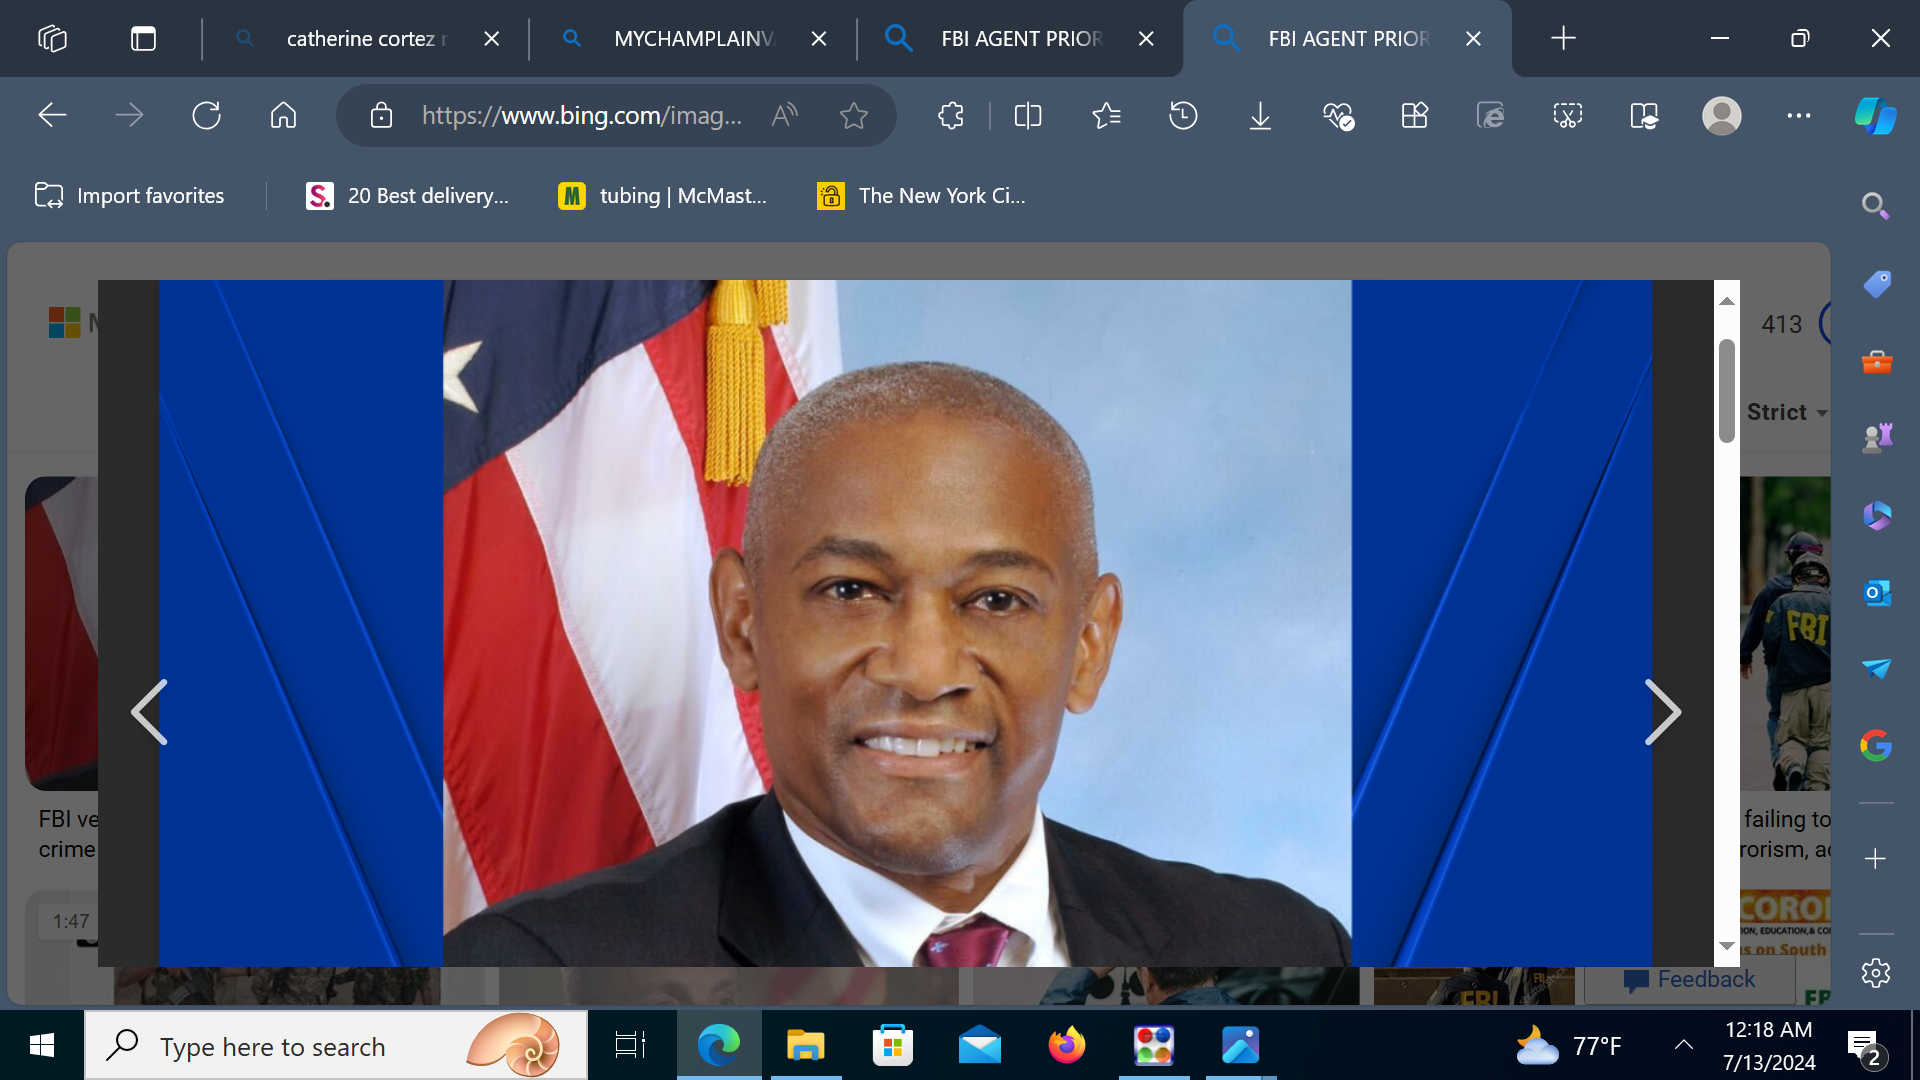Open the Extensions puzzle icon
The height and width of the screenshot is (1080, 1920).
click(x=951, y=116)
